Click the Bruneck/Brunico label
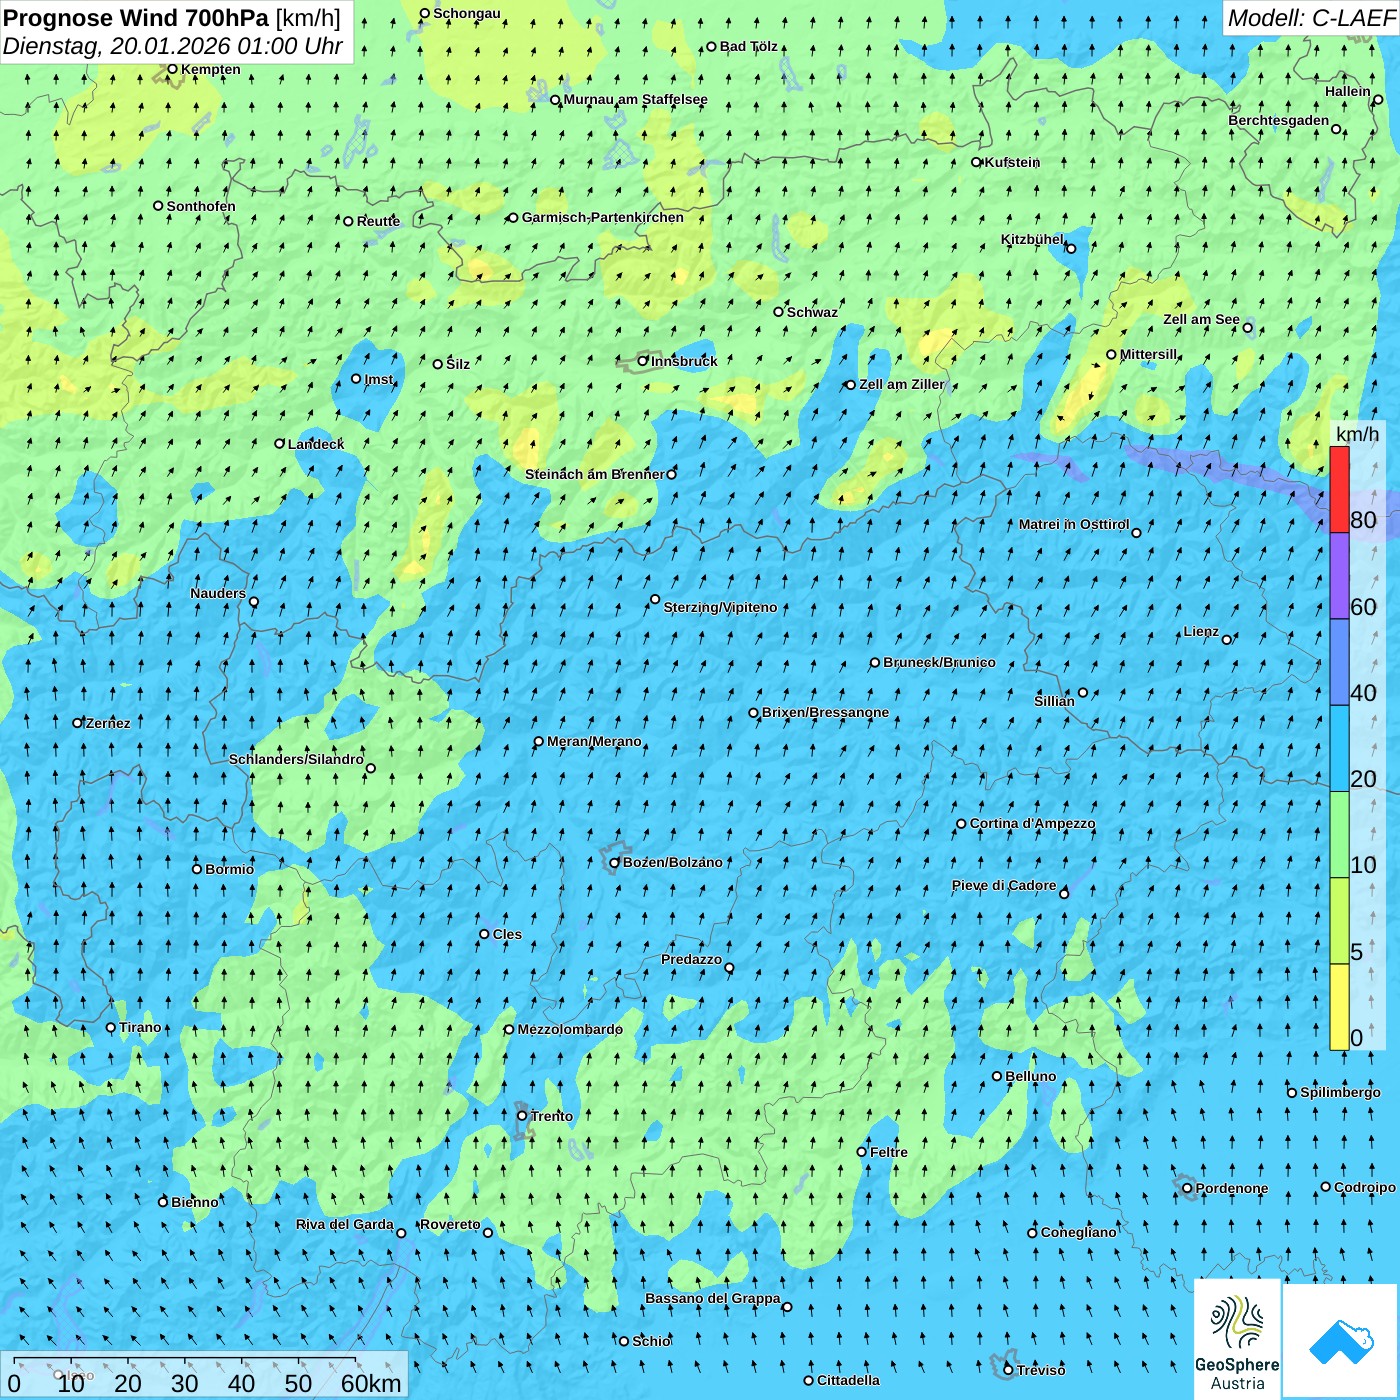 pyautogui.click(x=939, y=662)
